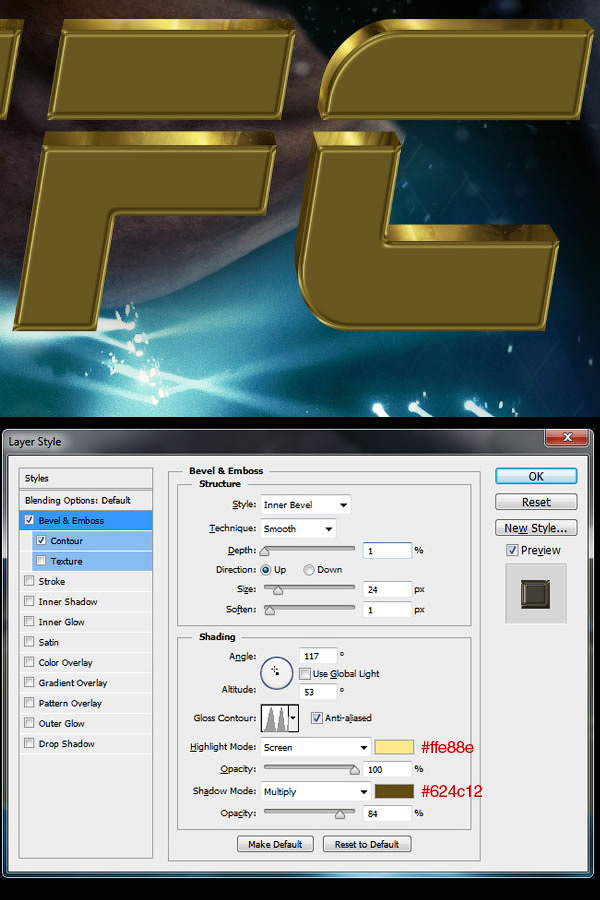The image size is (600, 900).
Task: Enable the Pattern Overlay checkbox
Action: pyautogui.click(x=29, y=703)
